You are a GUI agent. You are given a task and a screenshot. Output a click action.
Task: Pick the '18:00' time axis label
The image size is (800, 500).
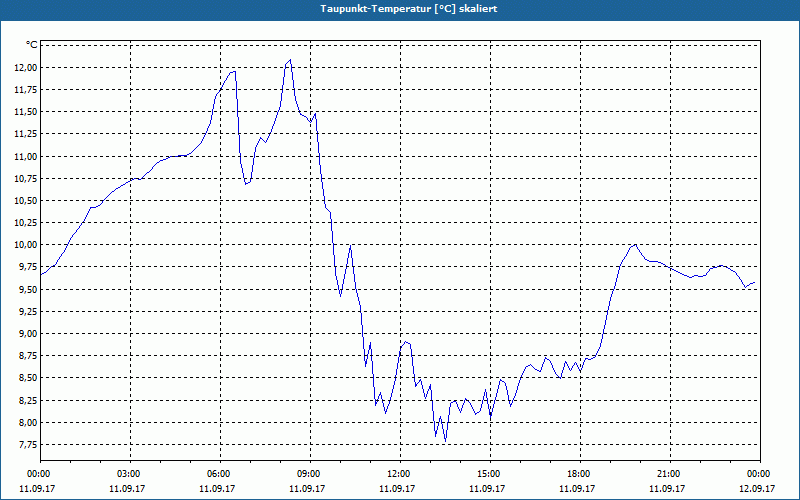(580, 474)
